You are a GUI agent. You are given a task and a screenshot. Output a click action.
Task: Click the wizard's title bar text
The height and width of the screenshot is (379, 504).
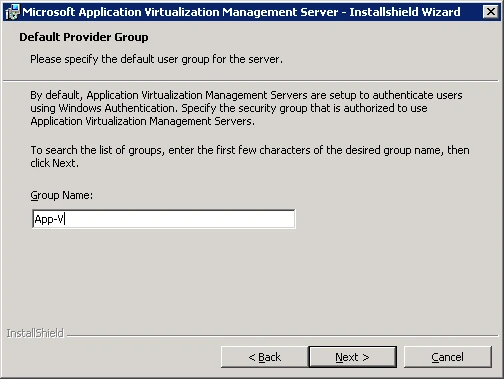pyautogui.click(x=241, y=12)
